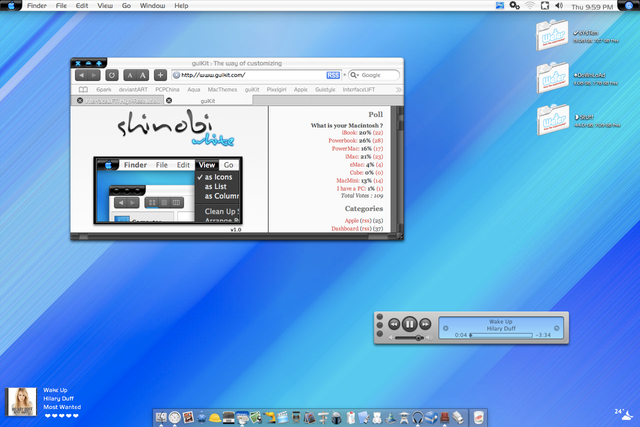
Task: Open the Edit menu
Action: click(82, 6)
